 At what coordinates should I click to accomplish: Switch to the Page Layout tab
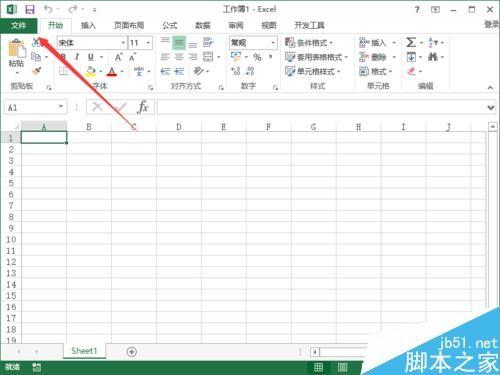click(129, 25)
